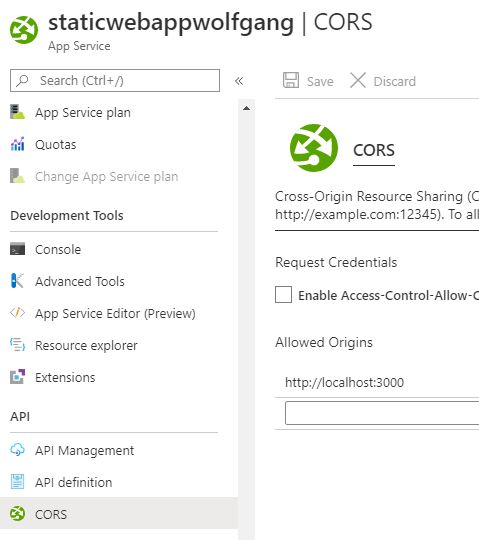Open API definition menu item
Image resolution: width=479 pixels, height=540 pixels.
click(x=73, y=482)
